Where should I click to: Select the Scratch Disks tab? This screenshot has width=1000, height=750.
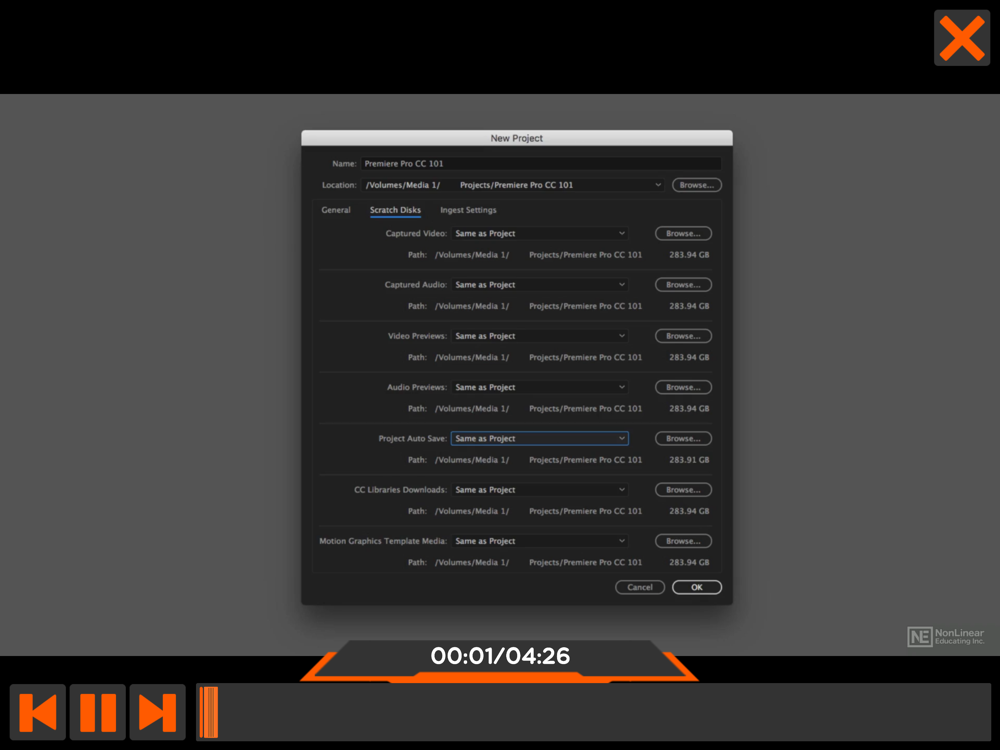point(395,210)
